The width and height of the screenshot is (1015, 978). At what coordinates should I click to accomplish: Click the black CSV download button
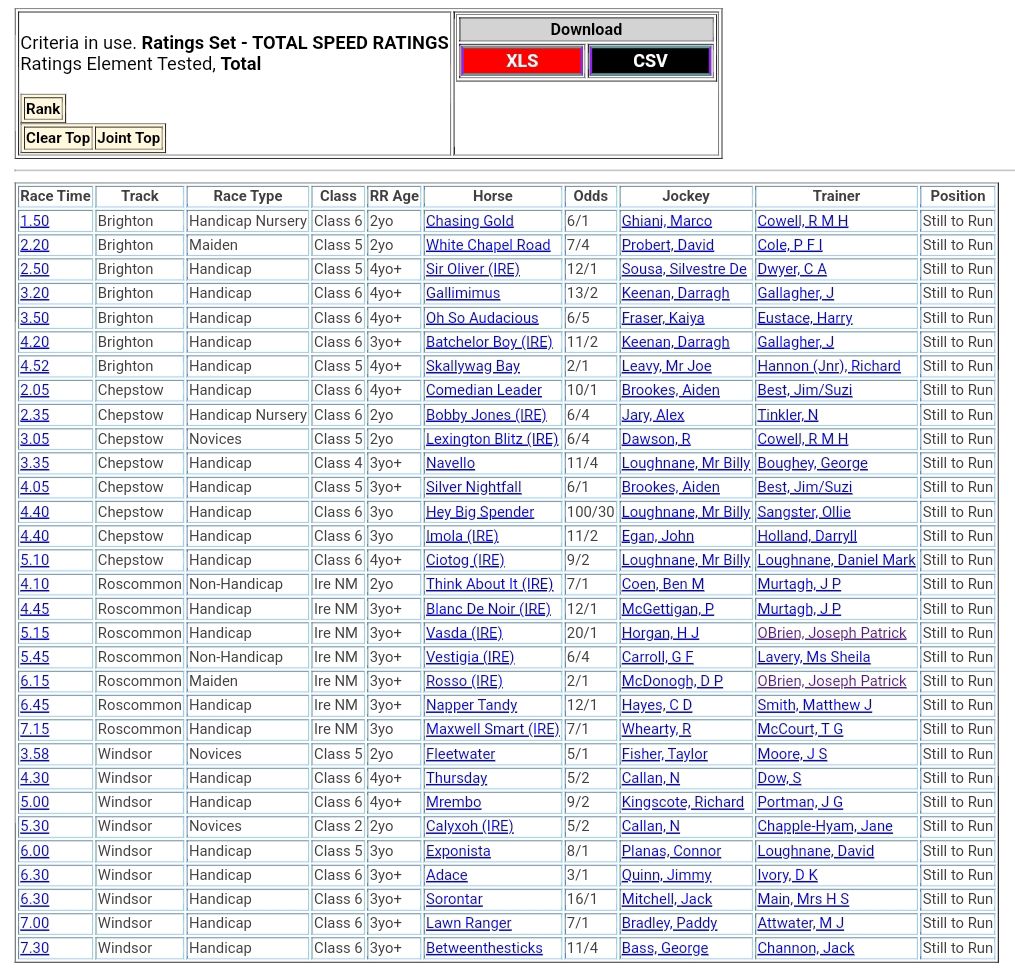pyautogui.click(x=650, y=61)
